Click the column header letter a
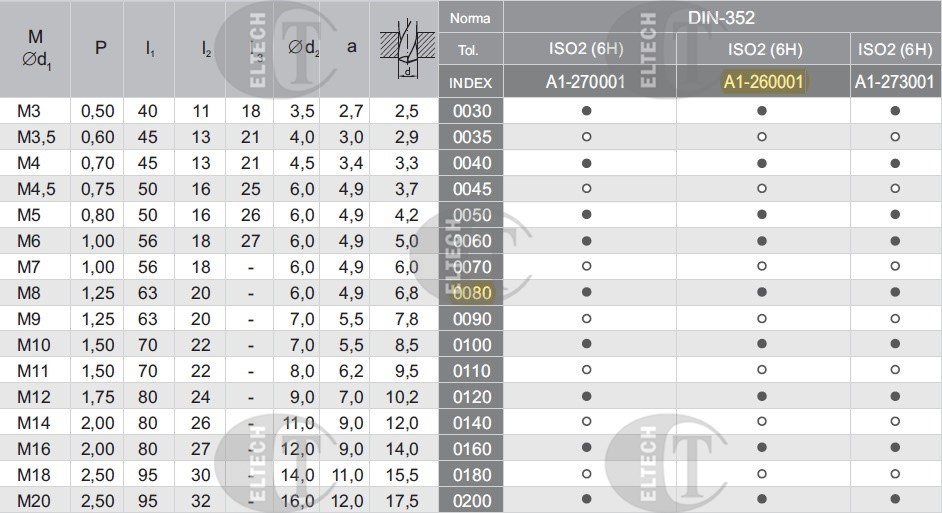 click(x=351, y=47)
